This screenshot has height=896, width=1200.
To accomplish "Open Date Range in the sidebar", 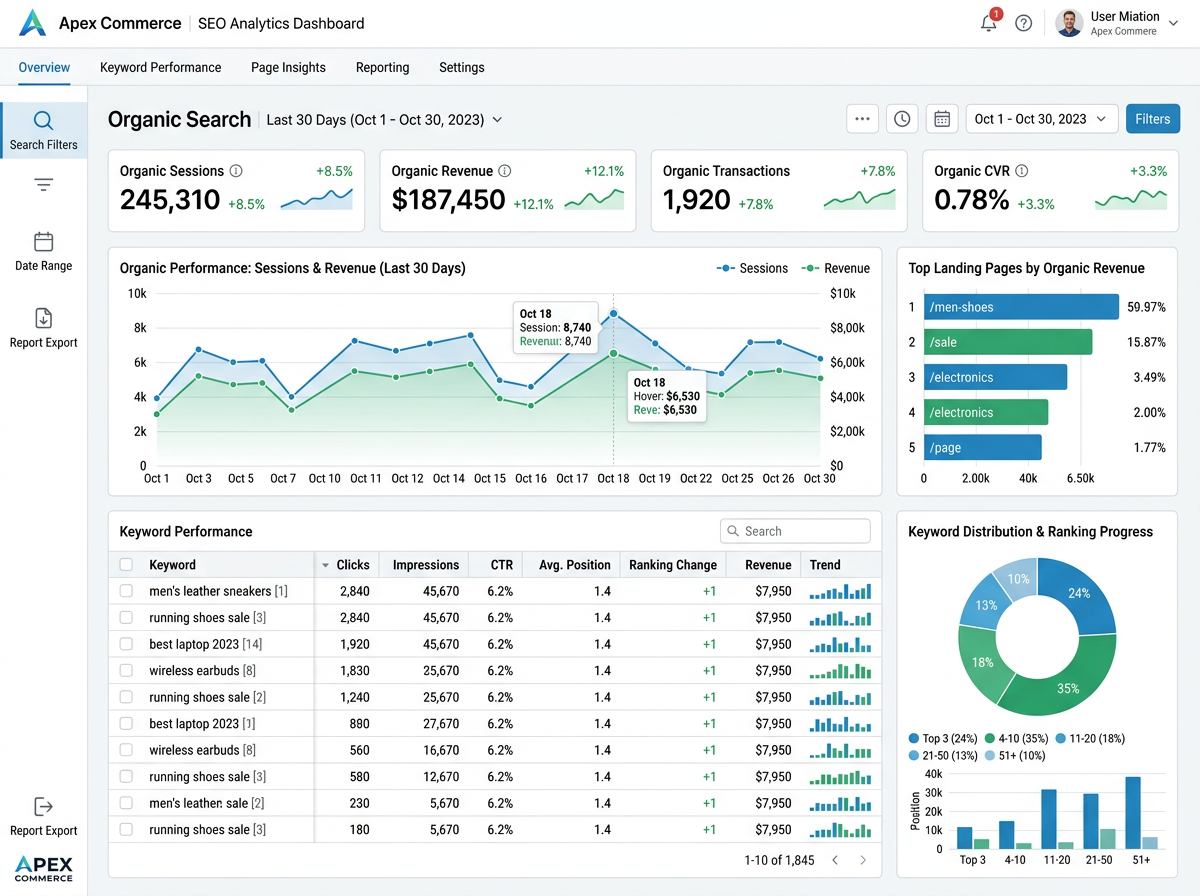I will coord(43,252).
